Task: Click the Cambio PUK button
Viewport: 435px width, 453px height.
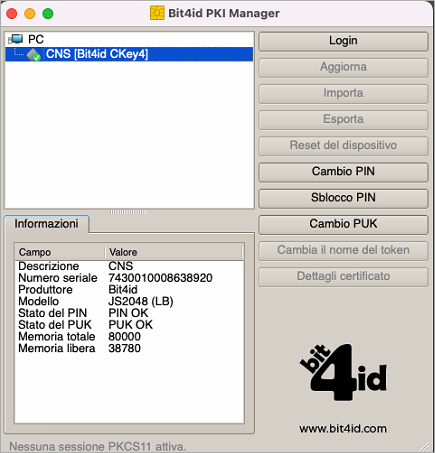Action: [343, 224]
